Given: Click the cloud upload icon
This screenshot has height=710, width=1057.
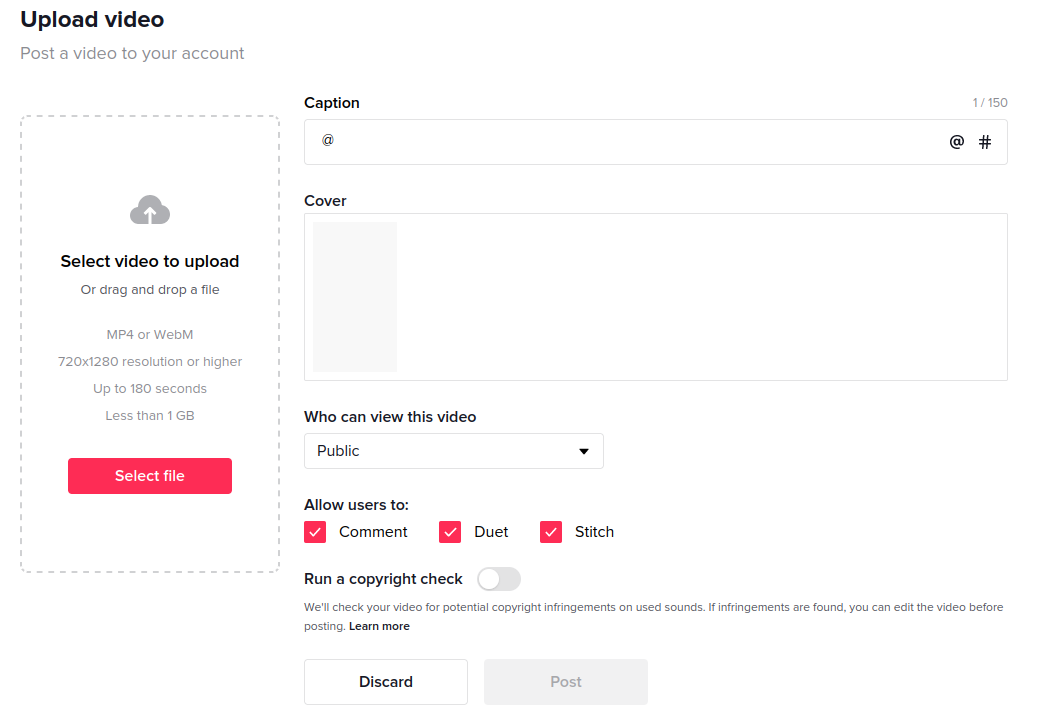Looking at the screenshot, I should 150,210.
